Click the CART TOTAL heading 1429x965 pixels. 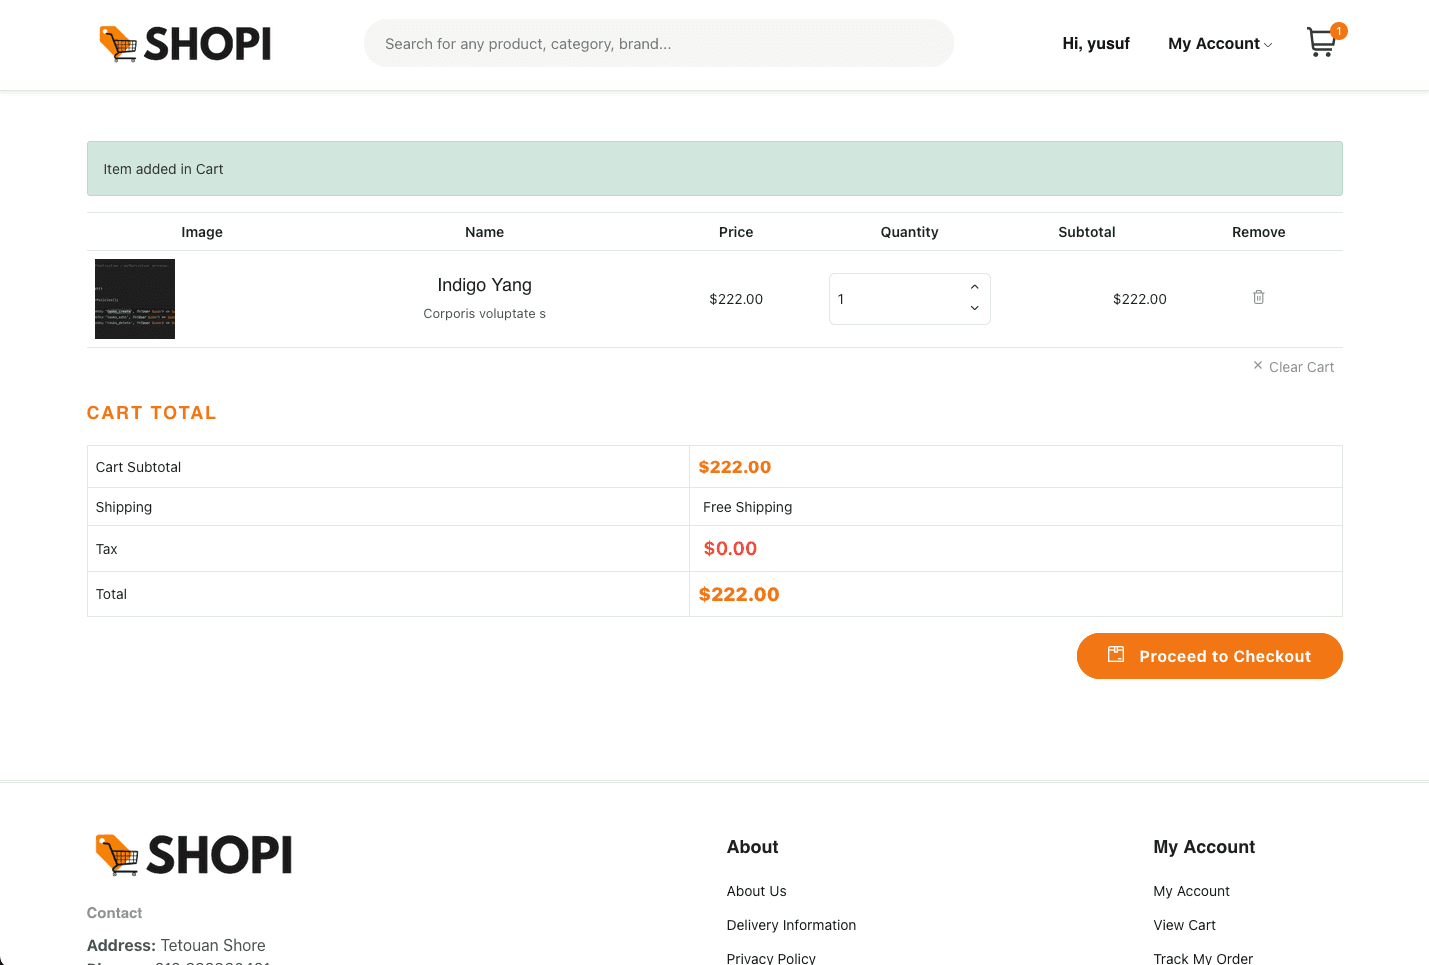152,413
